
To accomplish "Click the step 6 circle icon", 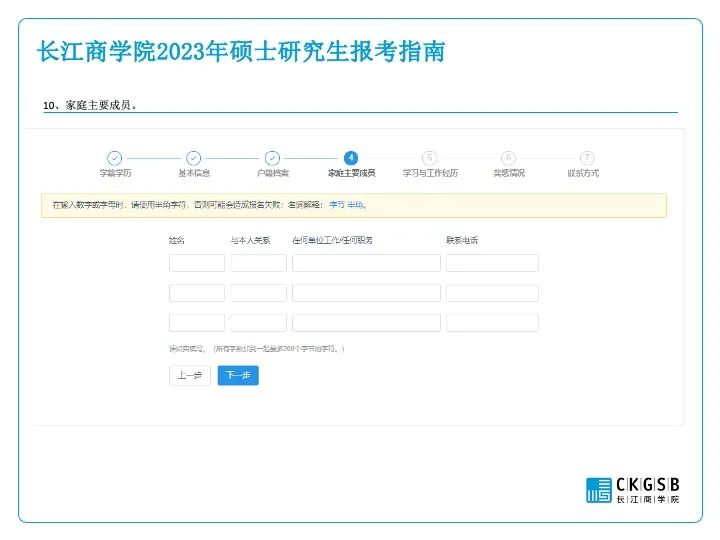I will pos(508,158).
